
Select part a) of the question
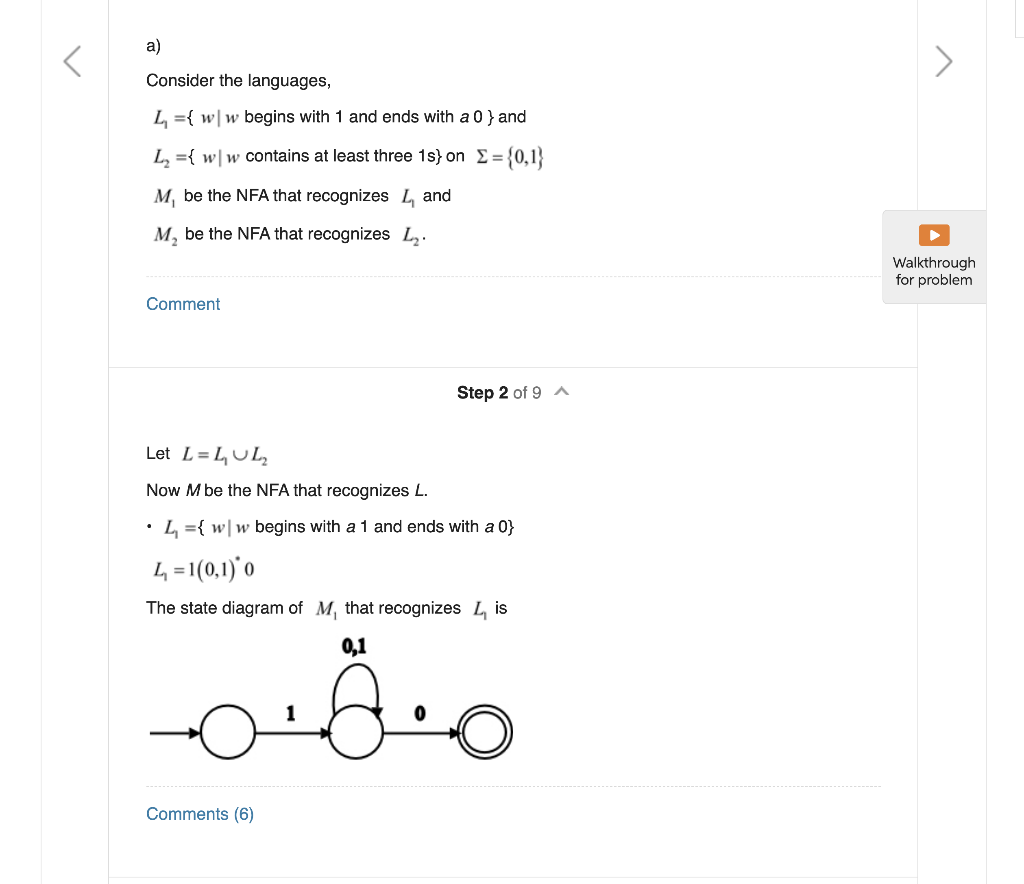(x=151, y=45)
